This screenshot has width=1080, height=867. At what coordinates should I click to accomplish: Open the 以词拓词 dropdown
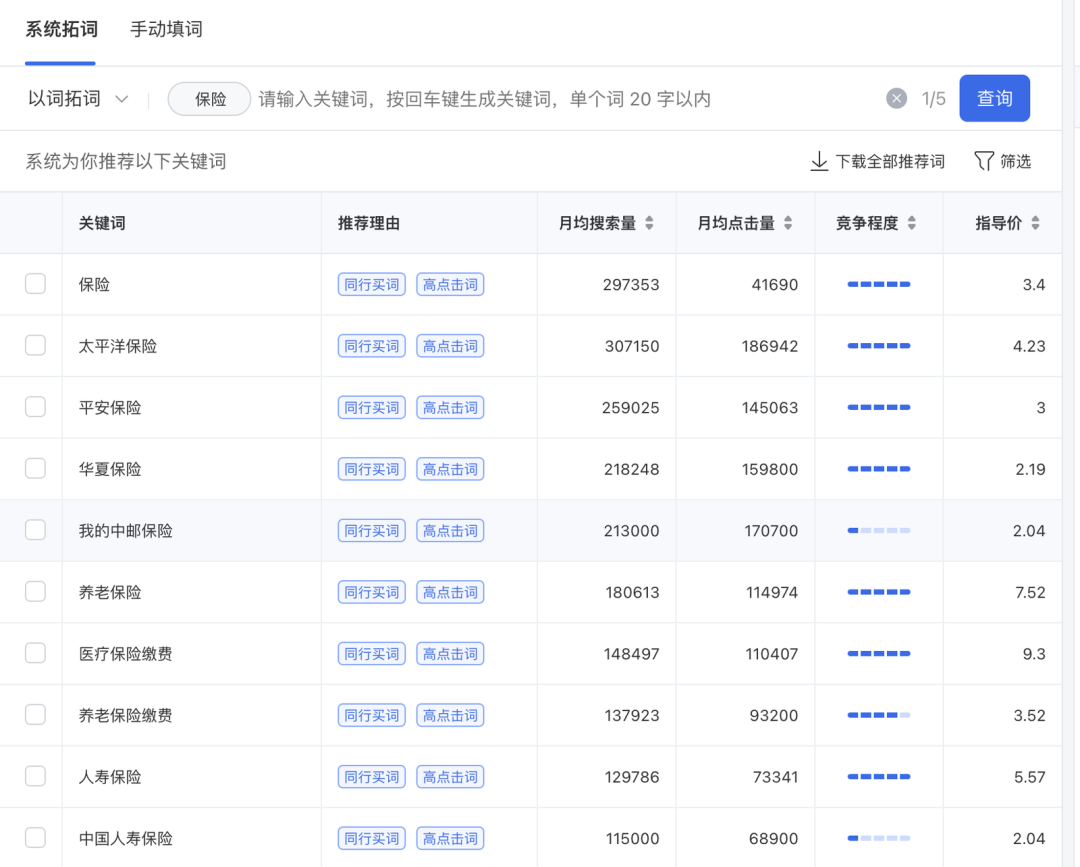tap(79, 98)
